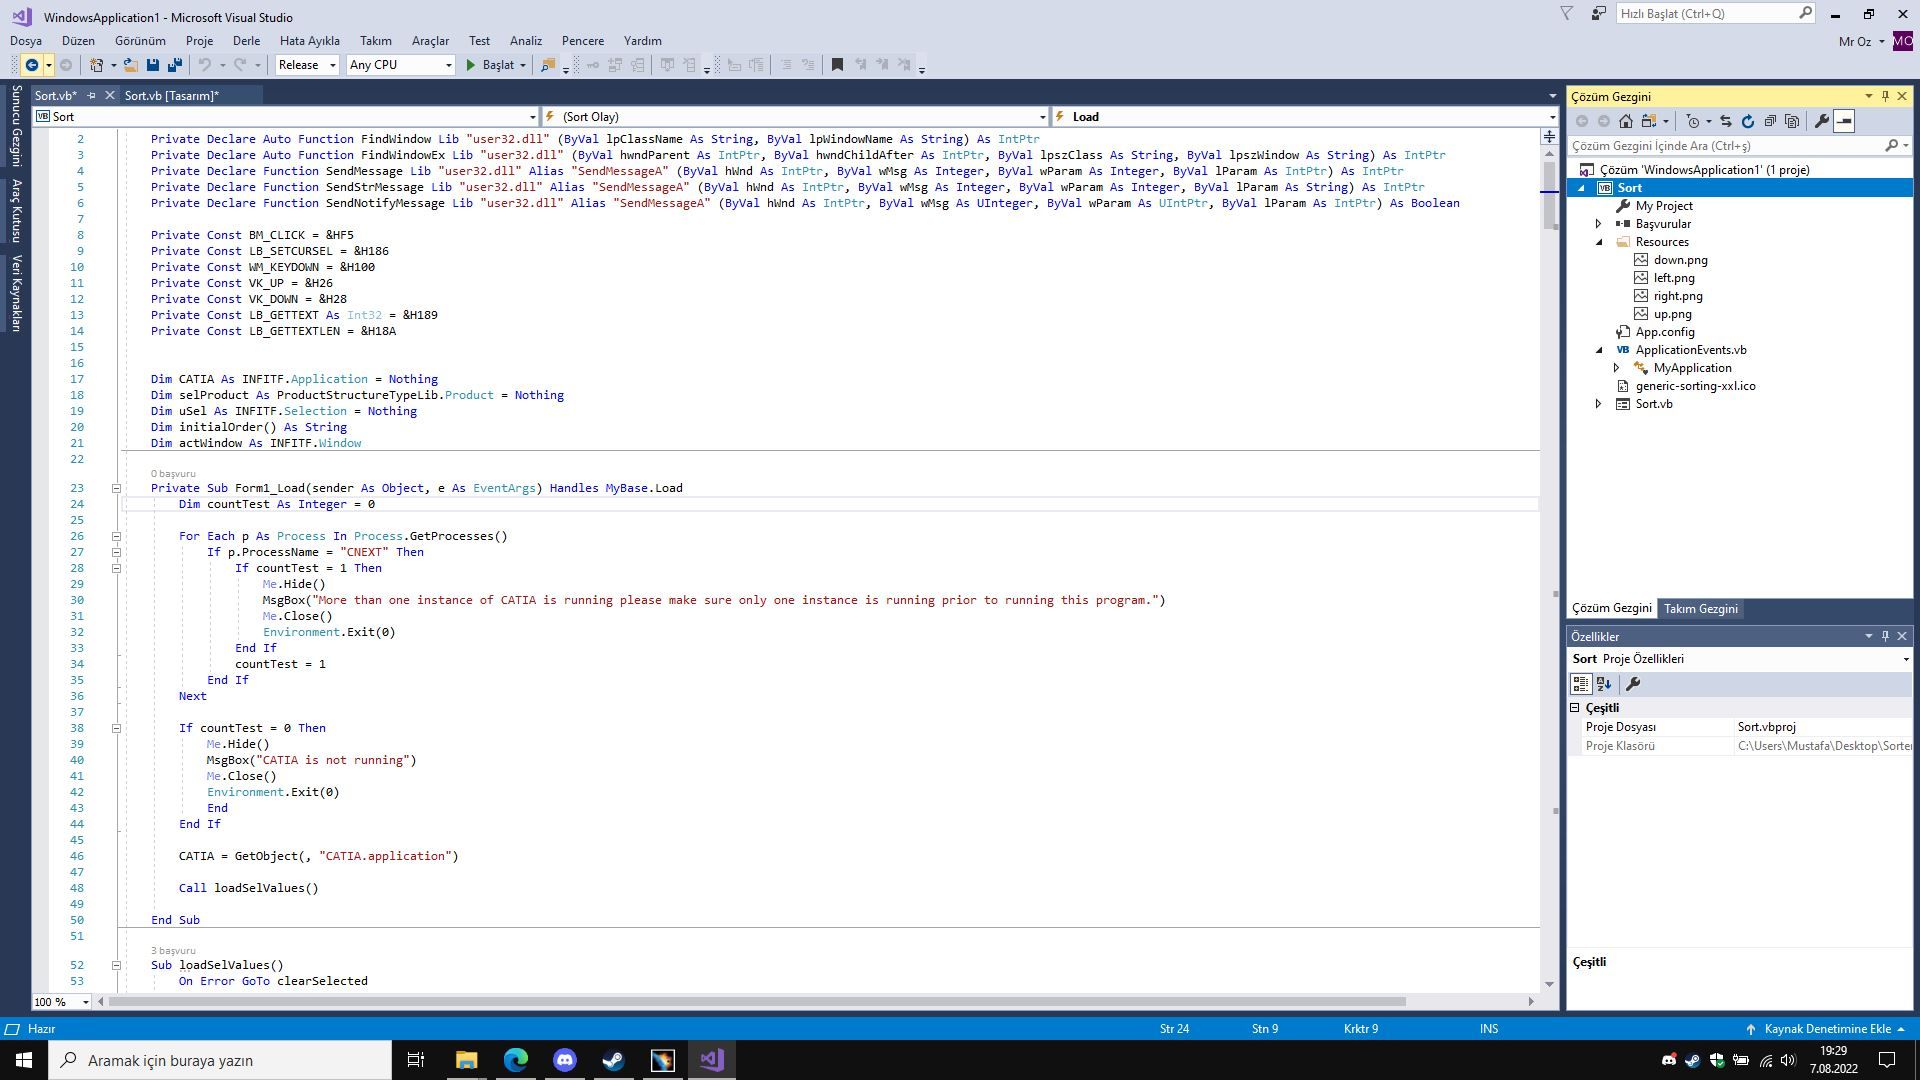Open Steam from the taskbar
This screenshot has height=1080, width=1920.
tap(614, 1060)
